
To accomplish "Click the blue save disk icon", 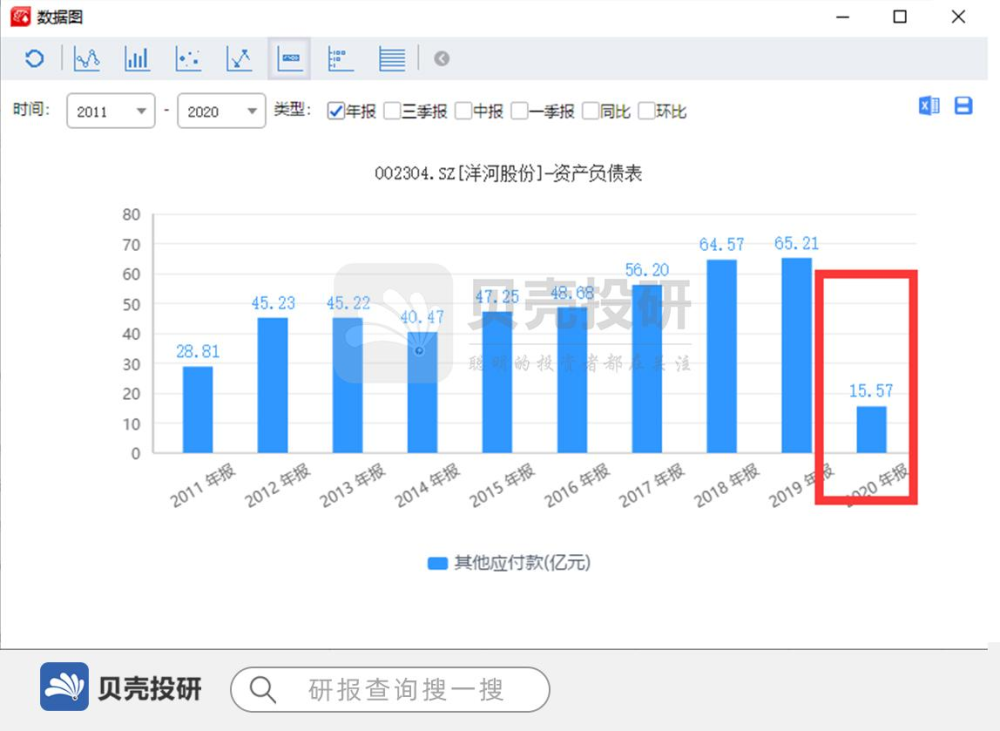I will [963, 105].
